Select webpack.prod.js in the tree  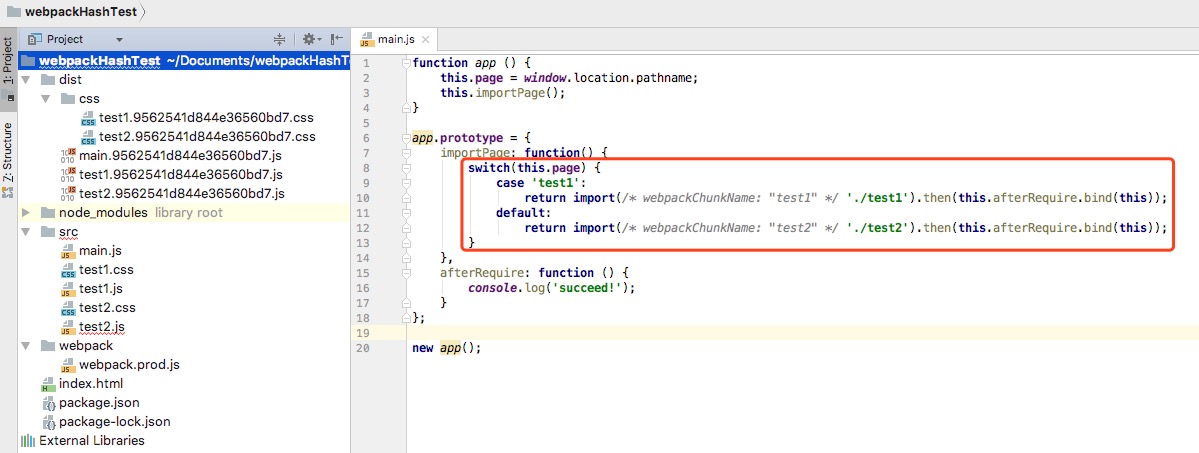pos(129,365)
